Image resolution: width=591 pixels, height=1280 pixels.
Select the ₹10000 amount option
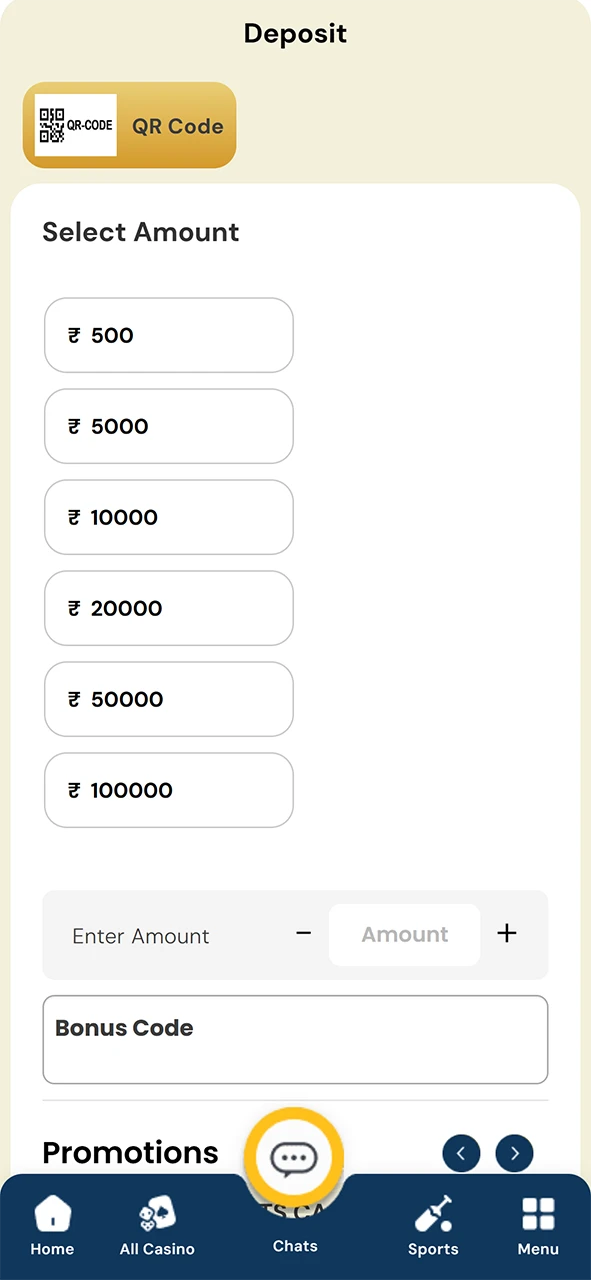pos(168,517)
